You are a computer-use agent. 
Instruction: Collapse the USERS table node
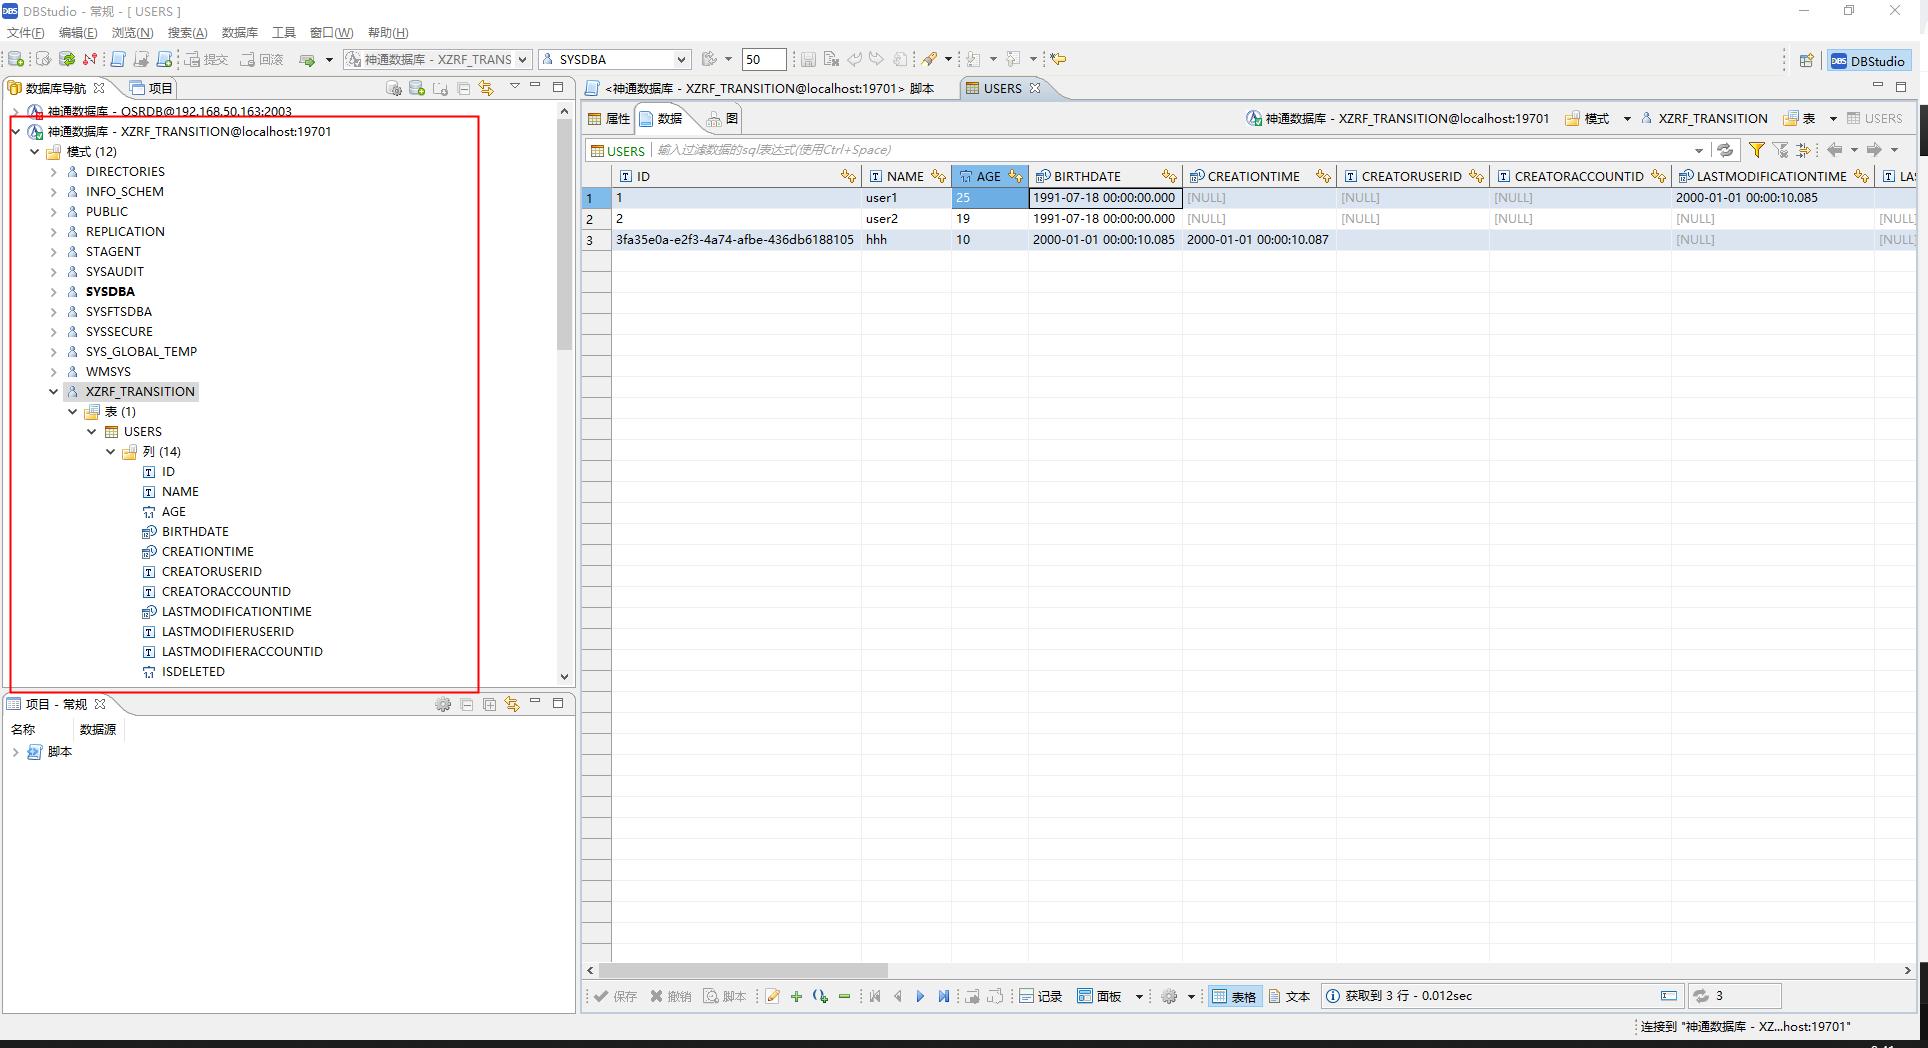pyautogui.click(x=92, y=431)
